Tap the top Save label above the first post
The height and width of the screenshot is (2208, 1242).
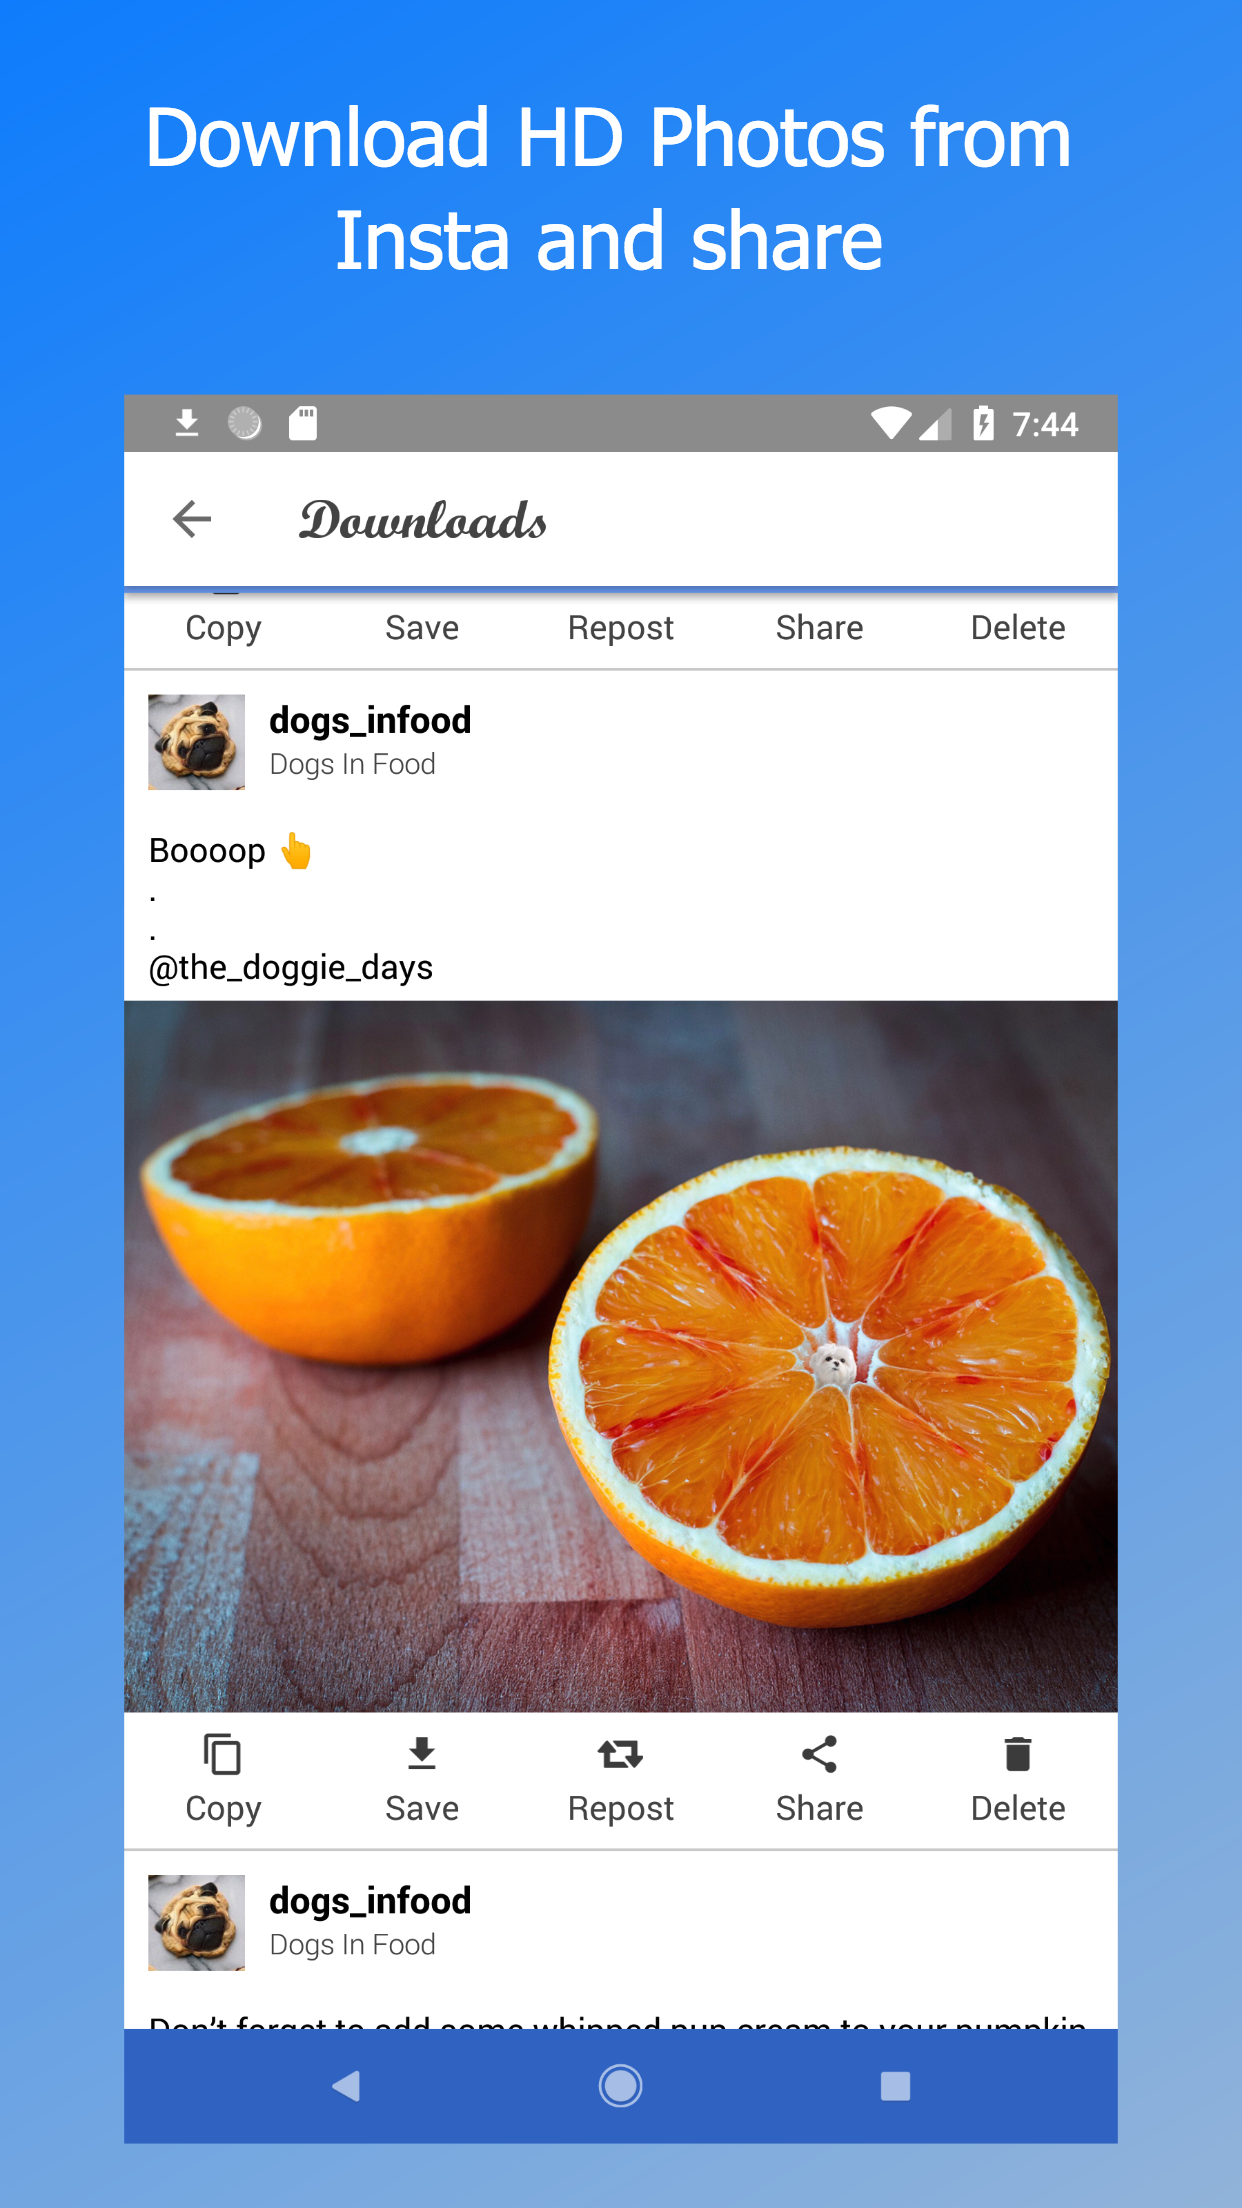point(422,628)
